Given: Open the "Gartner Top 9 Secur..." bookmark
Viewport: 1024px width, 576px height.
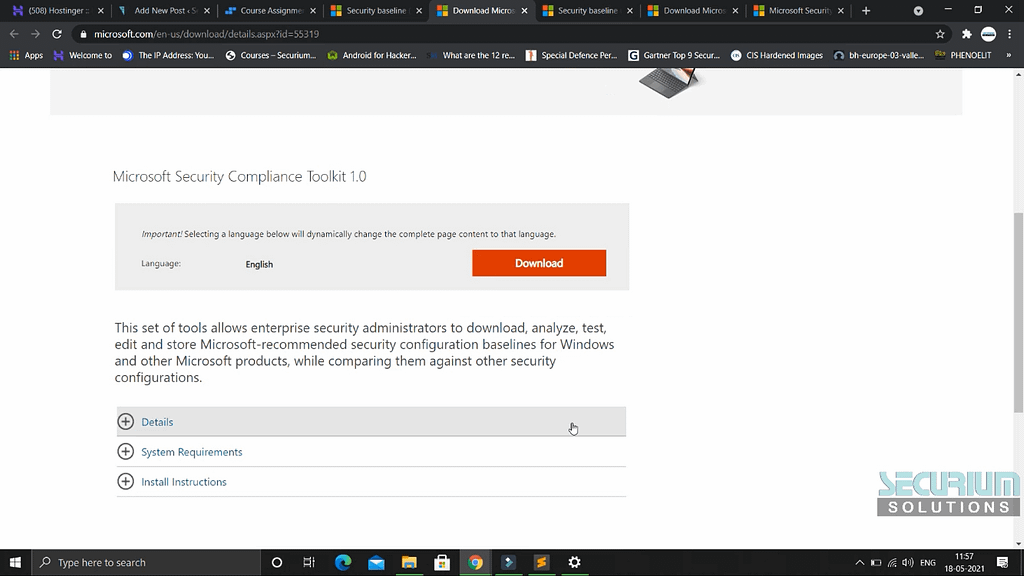Looking at the screenshot, I should (674, 56).
